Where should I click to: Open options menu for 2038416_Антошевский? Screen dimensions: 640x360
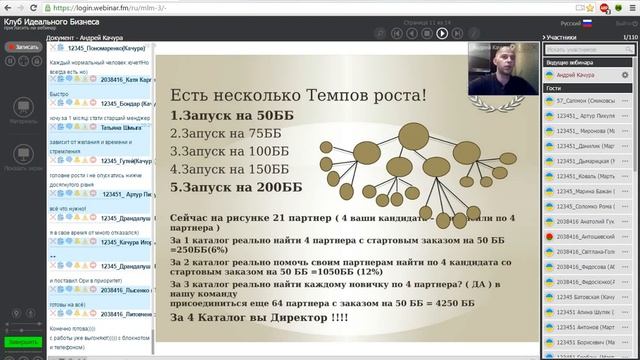625,237
